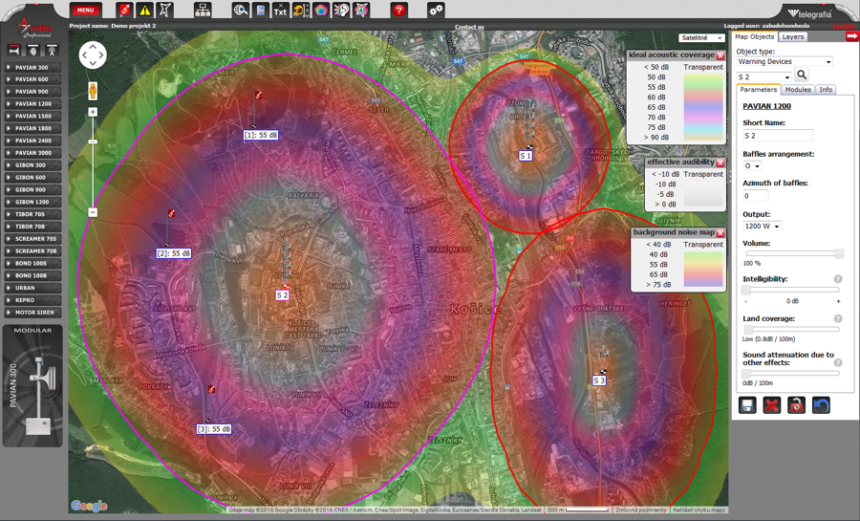Toggle the red padlock lock icon
This screenshot has height=521, width=860.
796,405
